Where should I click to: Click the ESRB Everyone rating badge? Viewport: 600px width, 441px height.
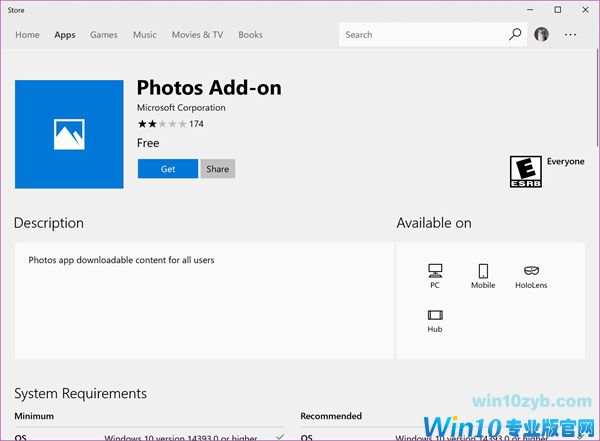524,171
